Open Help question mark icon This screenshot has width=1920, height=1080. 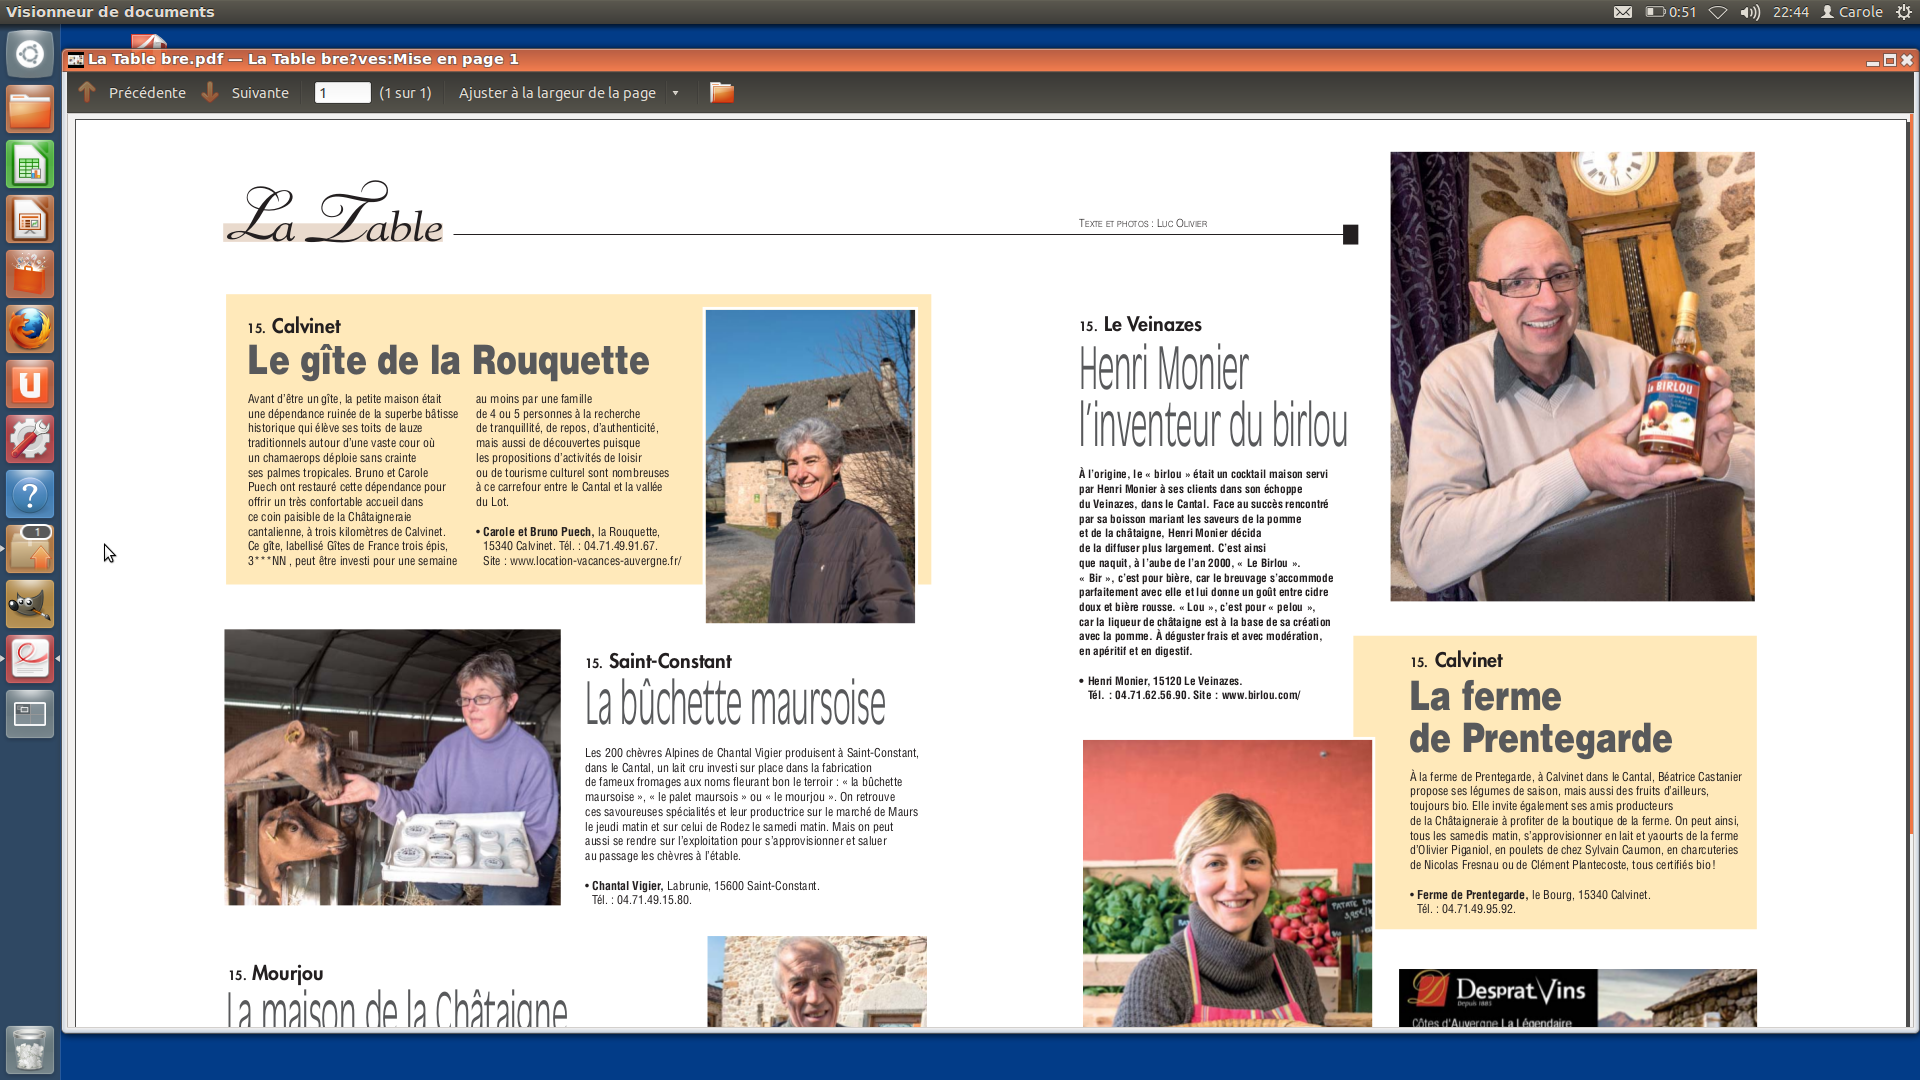click(30, 494)
